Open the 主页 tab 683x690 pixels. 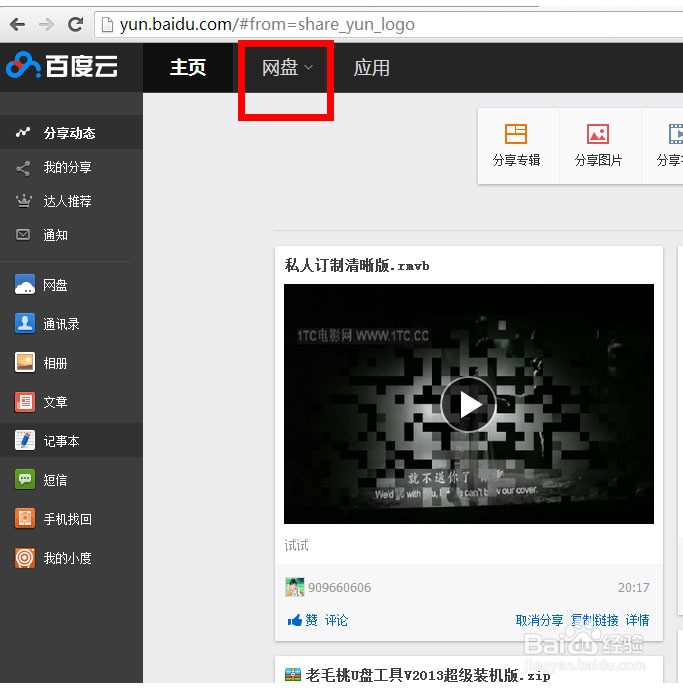[x=188, y=67]
